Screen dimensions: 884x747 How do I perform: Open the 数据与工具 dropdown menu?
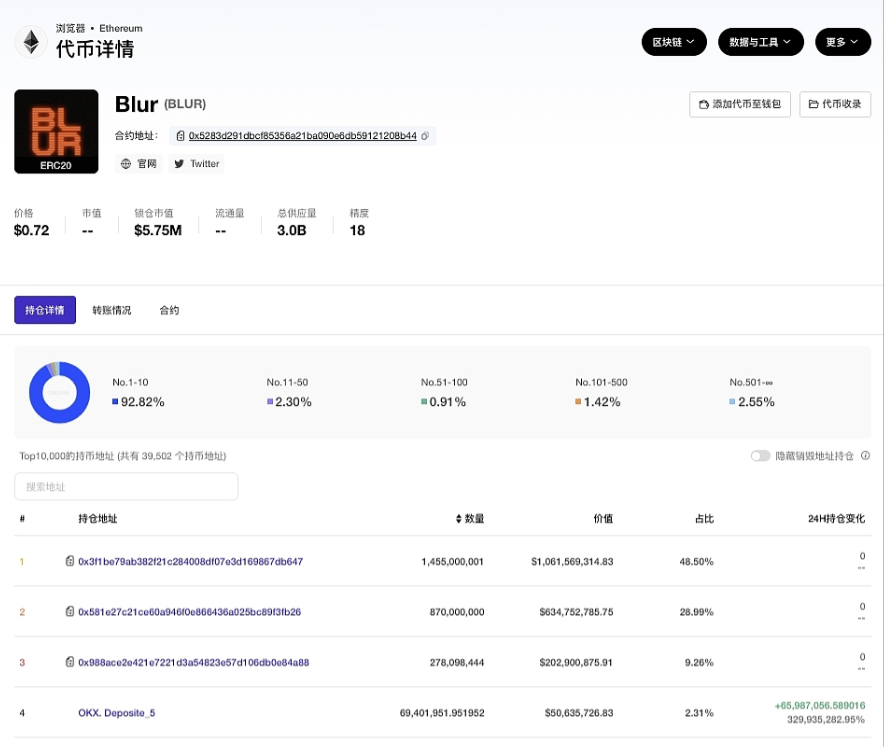(x=761, y=42)
